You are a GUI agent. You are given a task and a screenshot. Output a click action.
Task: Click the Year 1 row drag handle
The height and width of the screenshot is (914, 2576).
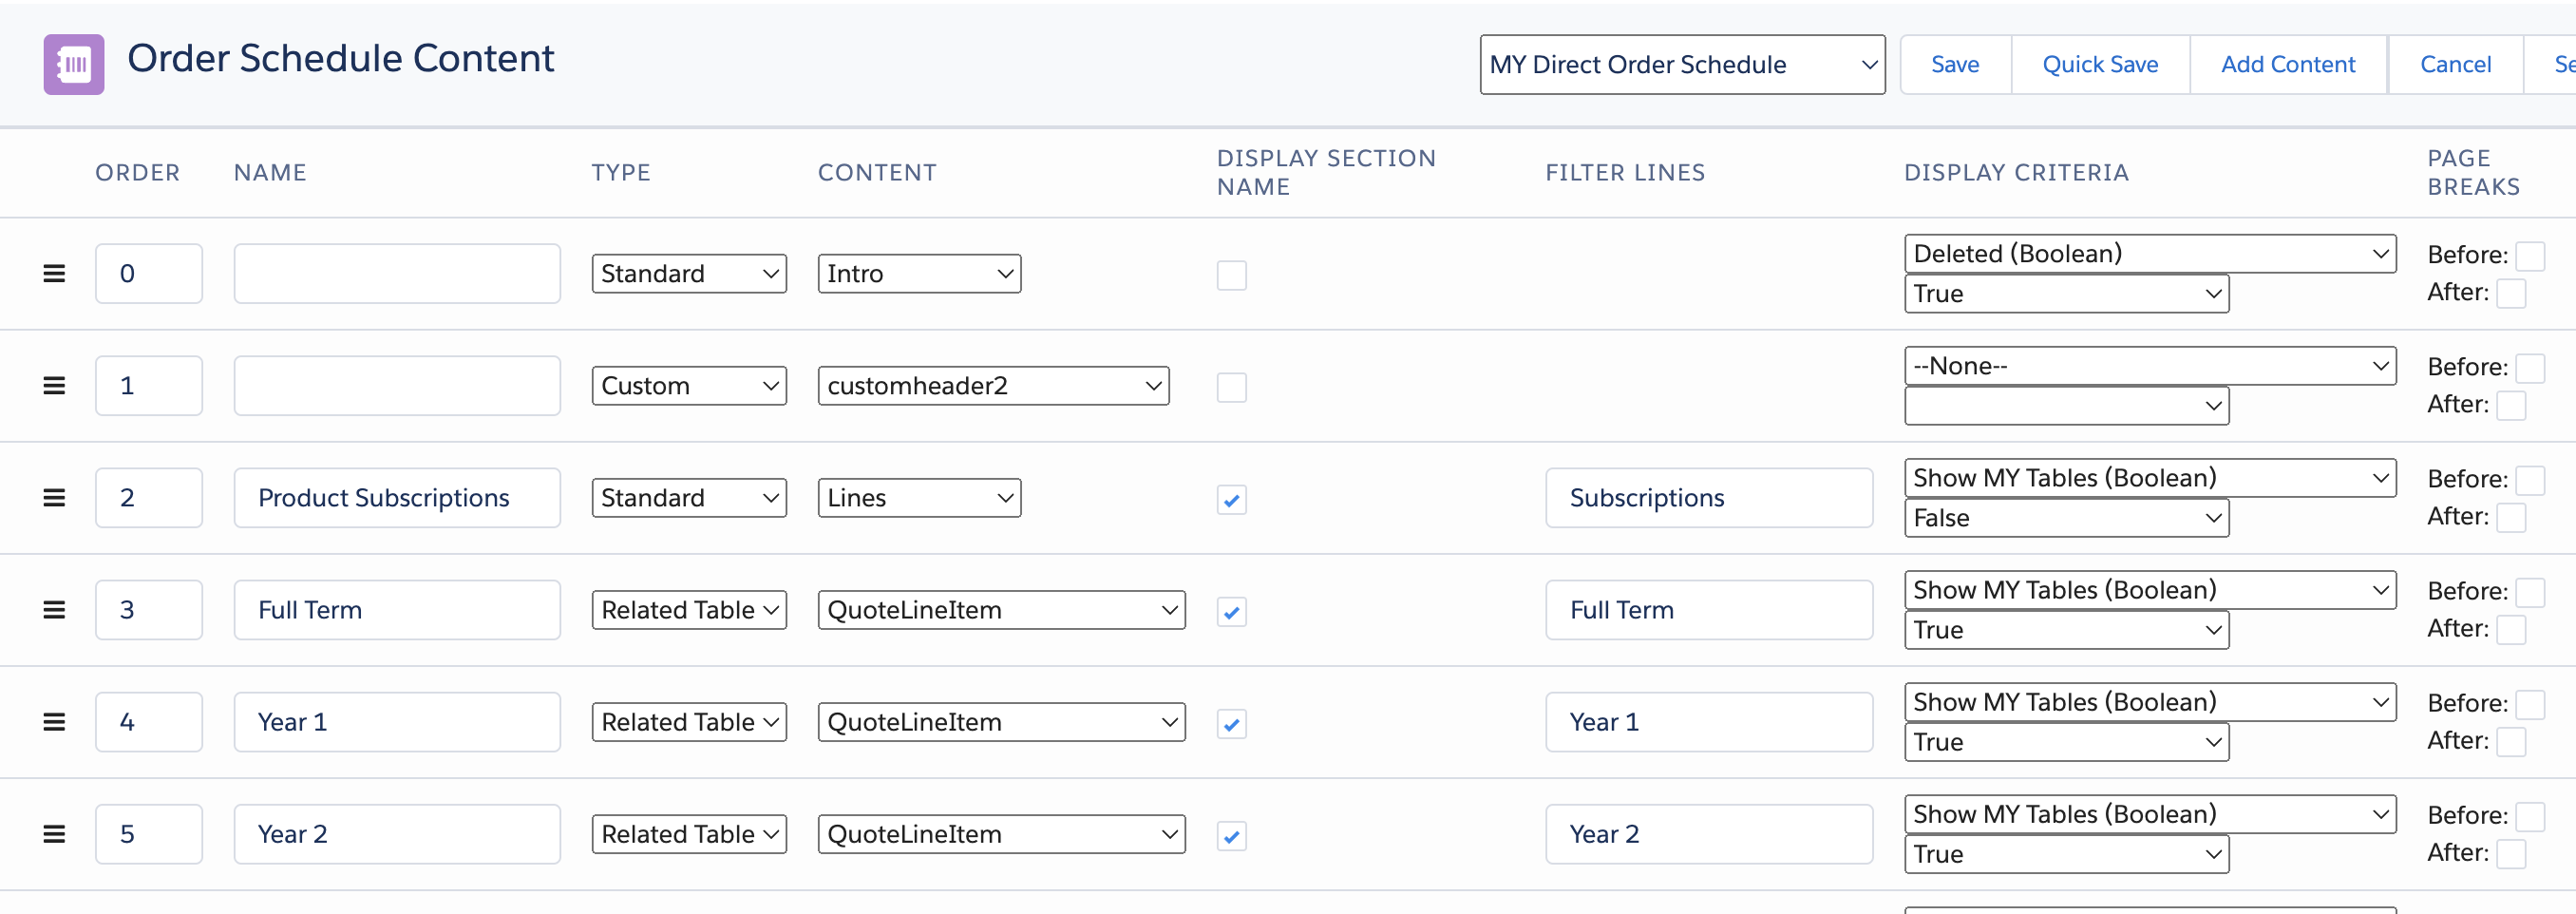pyautogui.click(x=54, y=722)
